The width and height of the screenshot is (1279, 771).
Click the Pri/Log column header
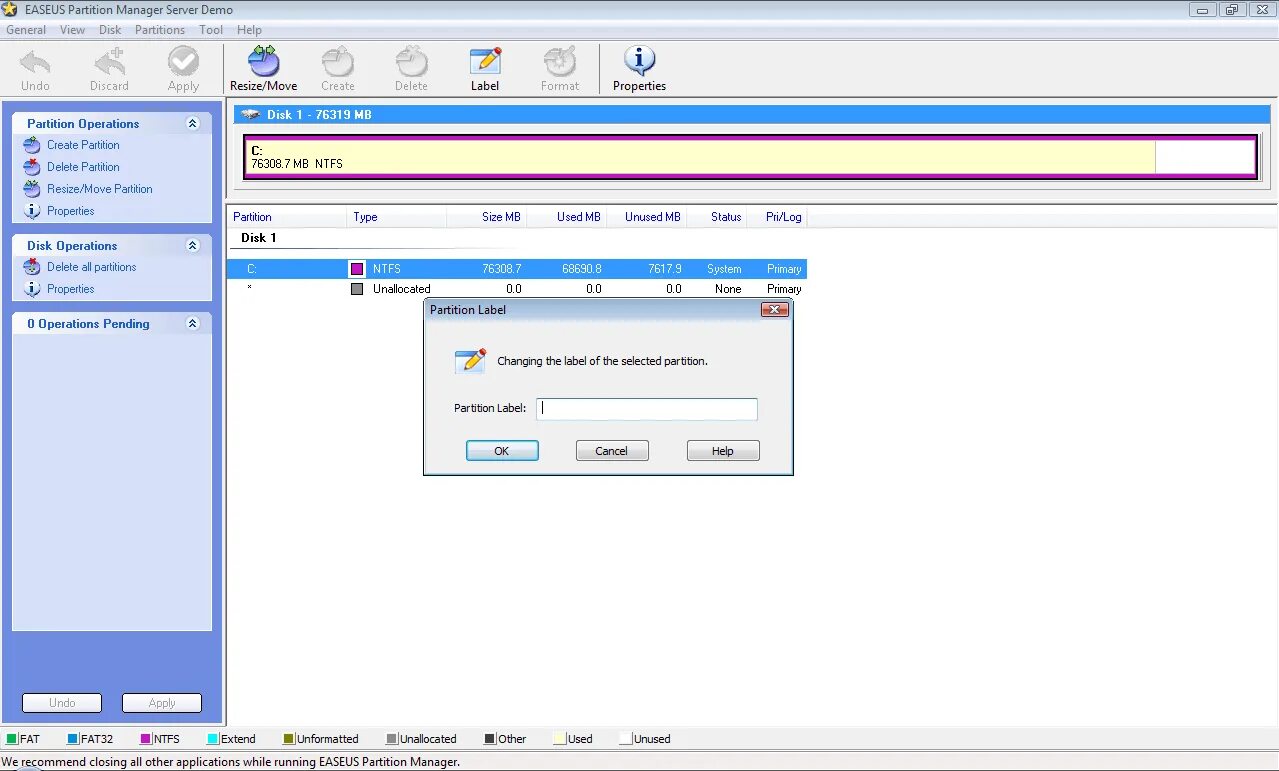pos(777,217)
